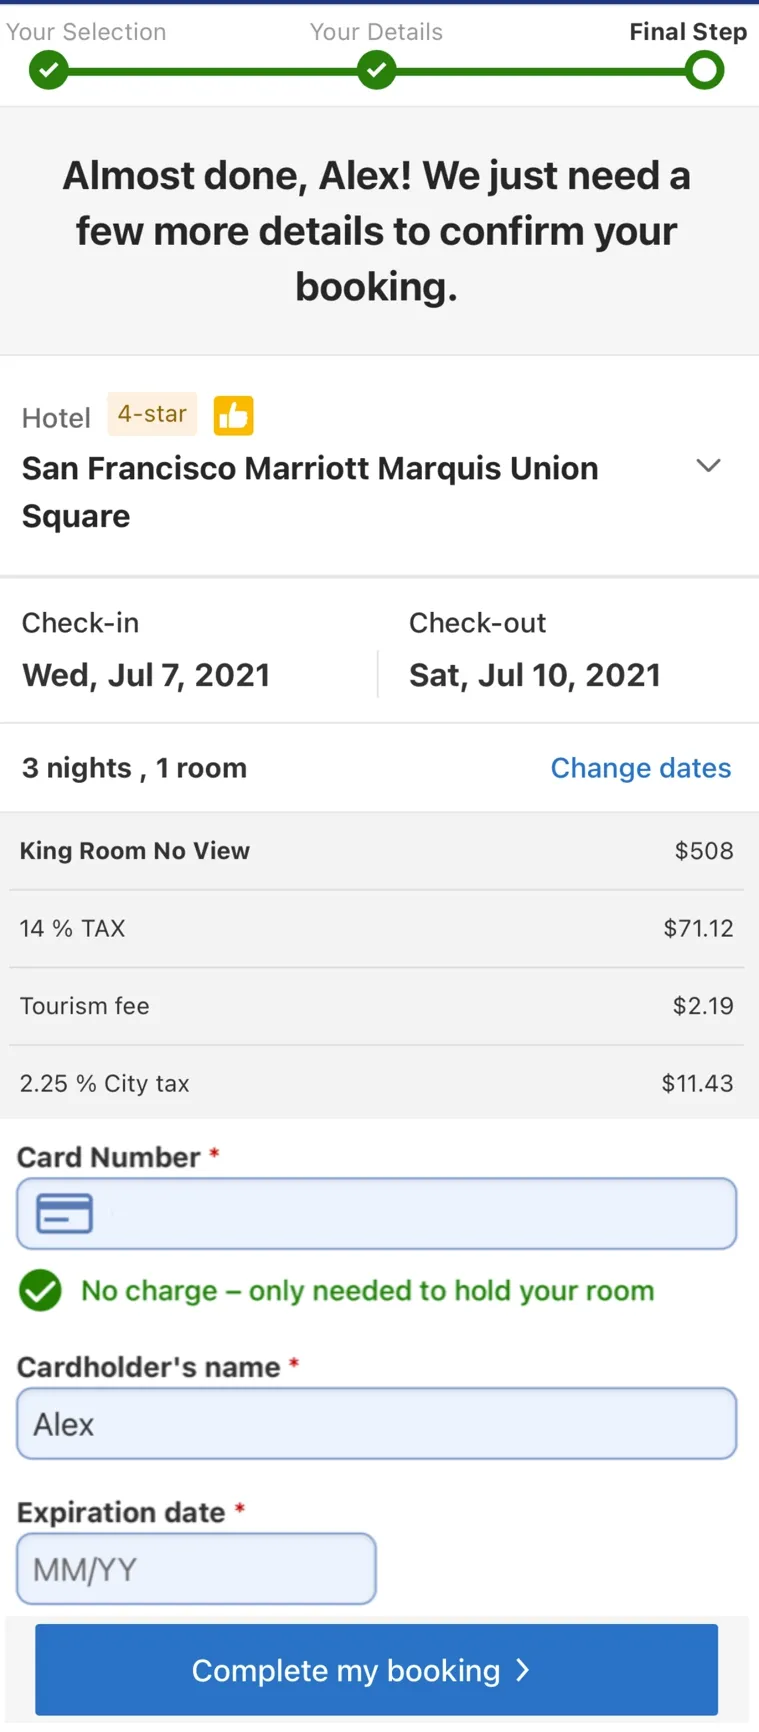Click the green checkmark beside No charge
The width and height of the screenshot is (759, 1732).
coord(40,1290)
